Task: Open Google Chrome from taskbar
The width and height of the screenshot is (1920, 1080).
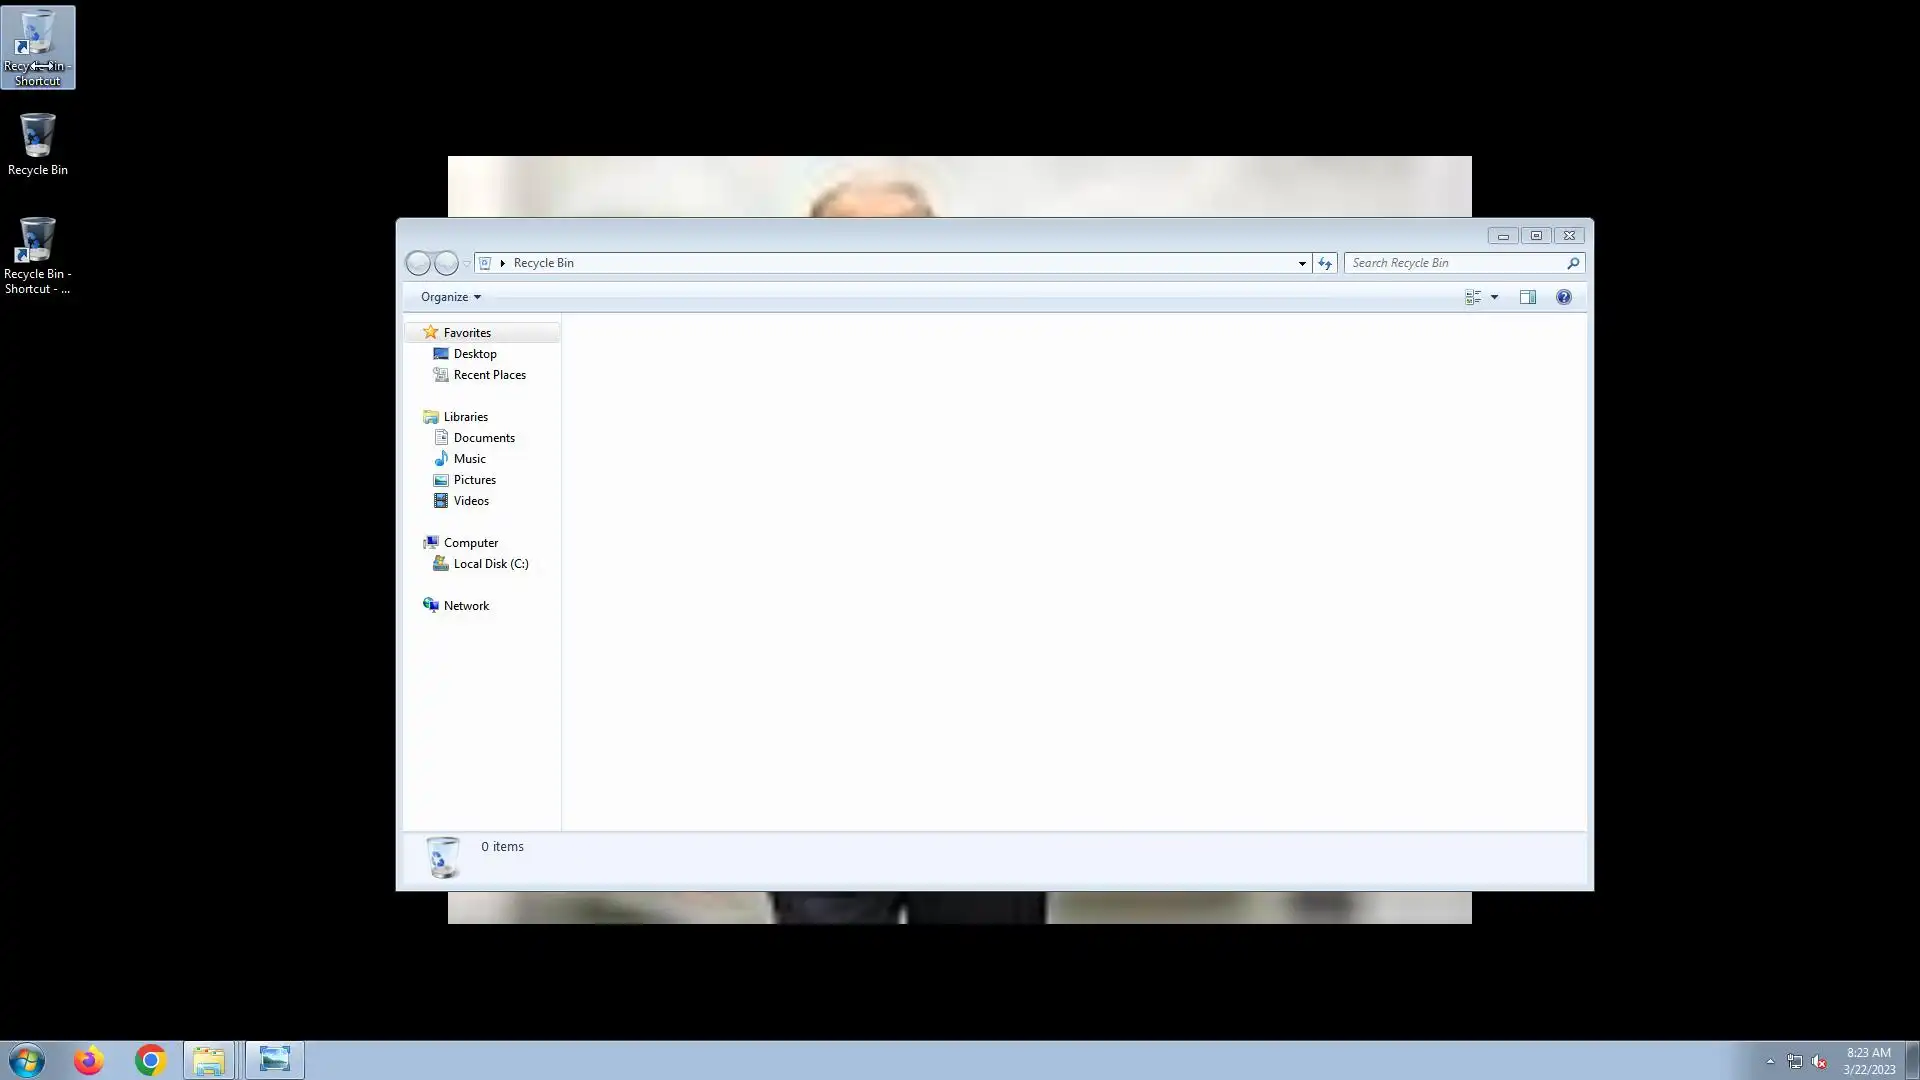Action: (x=150, y=1060)
